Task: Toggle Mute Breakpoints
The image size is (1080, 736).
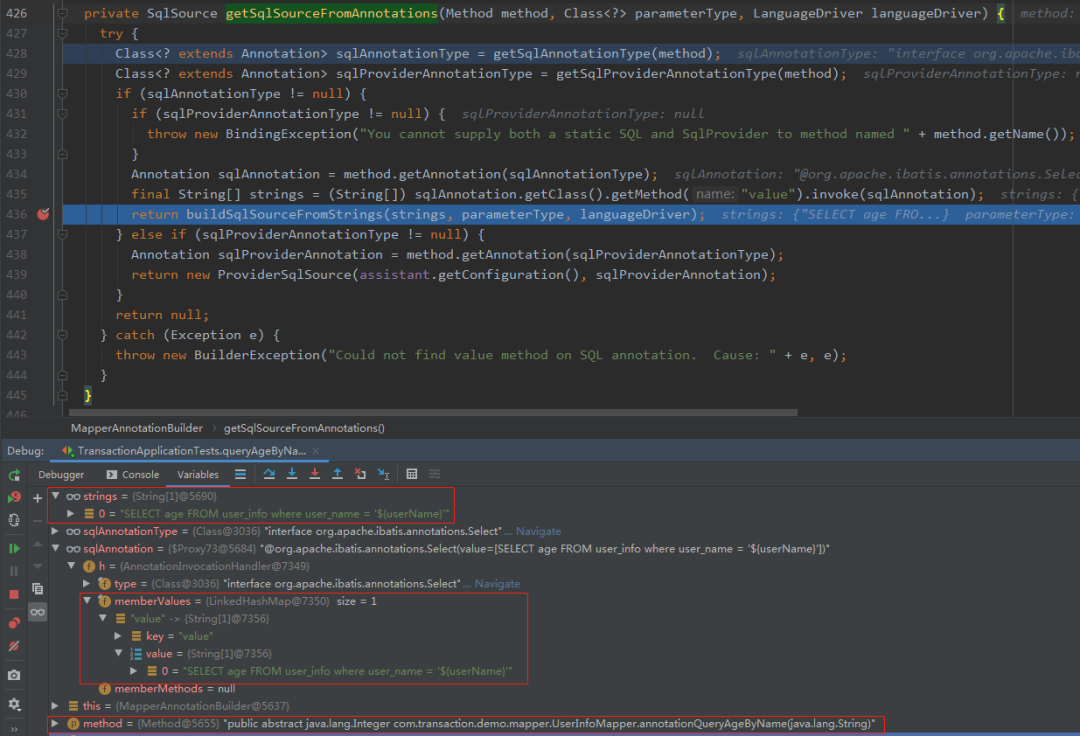Action: pyautogui.click(x=14, y=646)
